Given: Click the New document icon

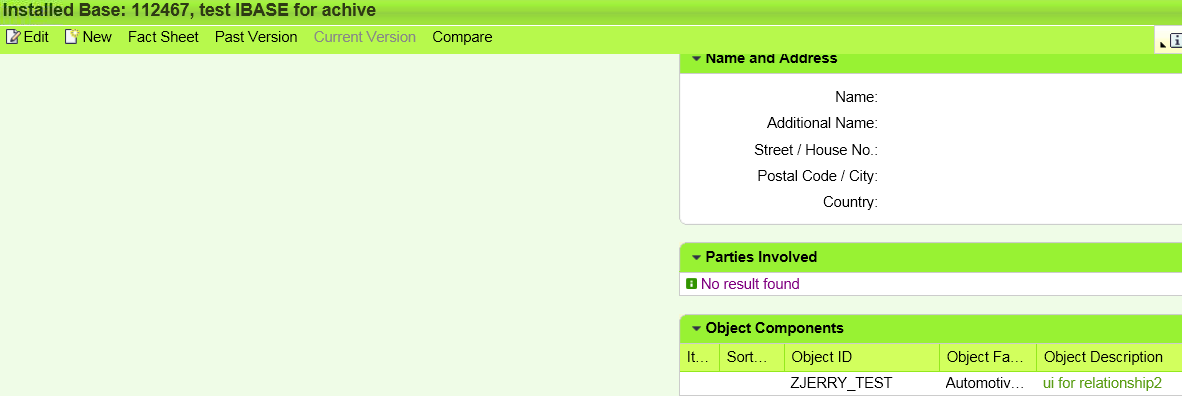Looking at the screenshot, I should [72, 37].
